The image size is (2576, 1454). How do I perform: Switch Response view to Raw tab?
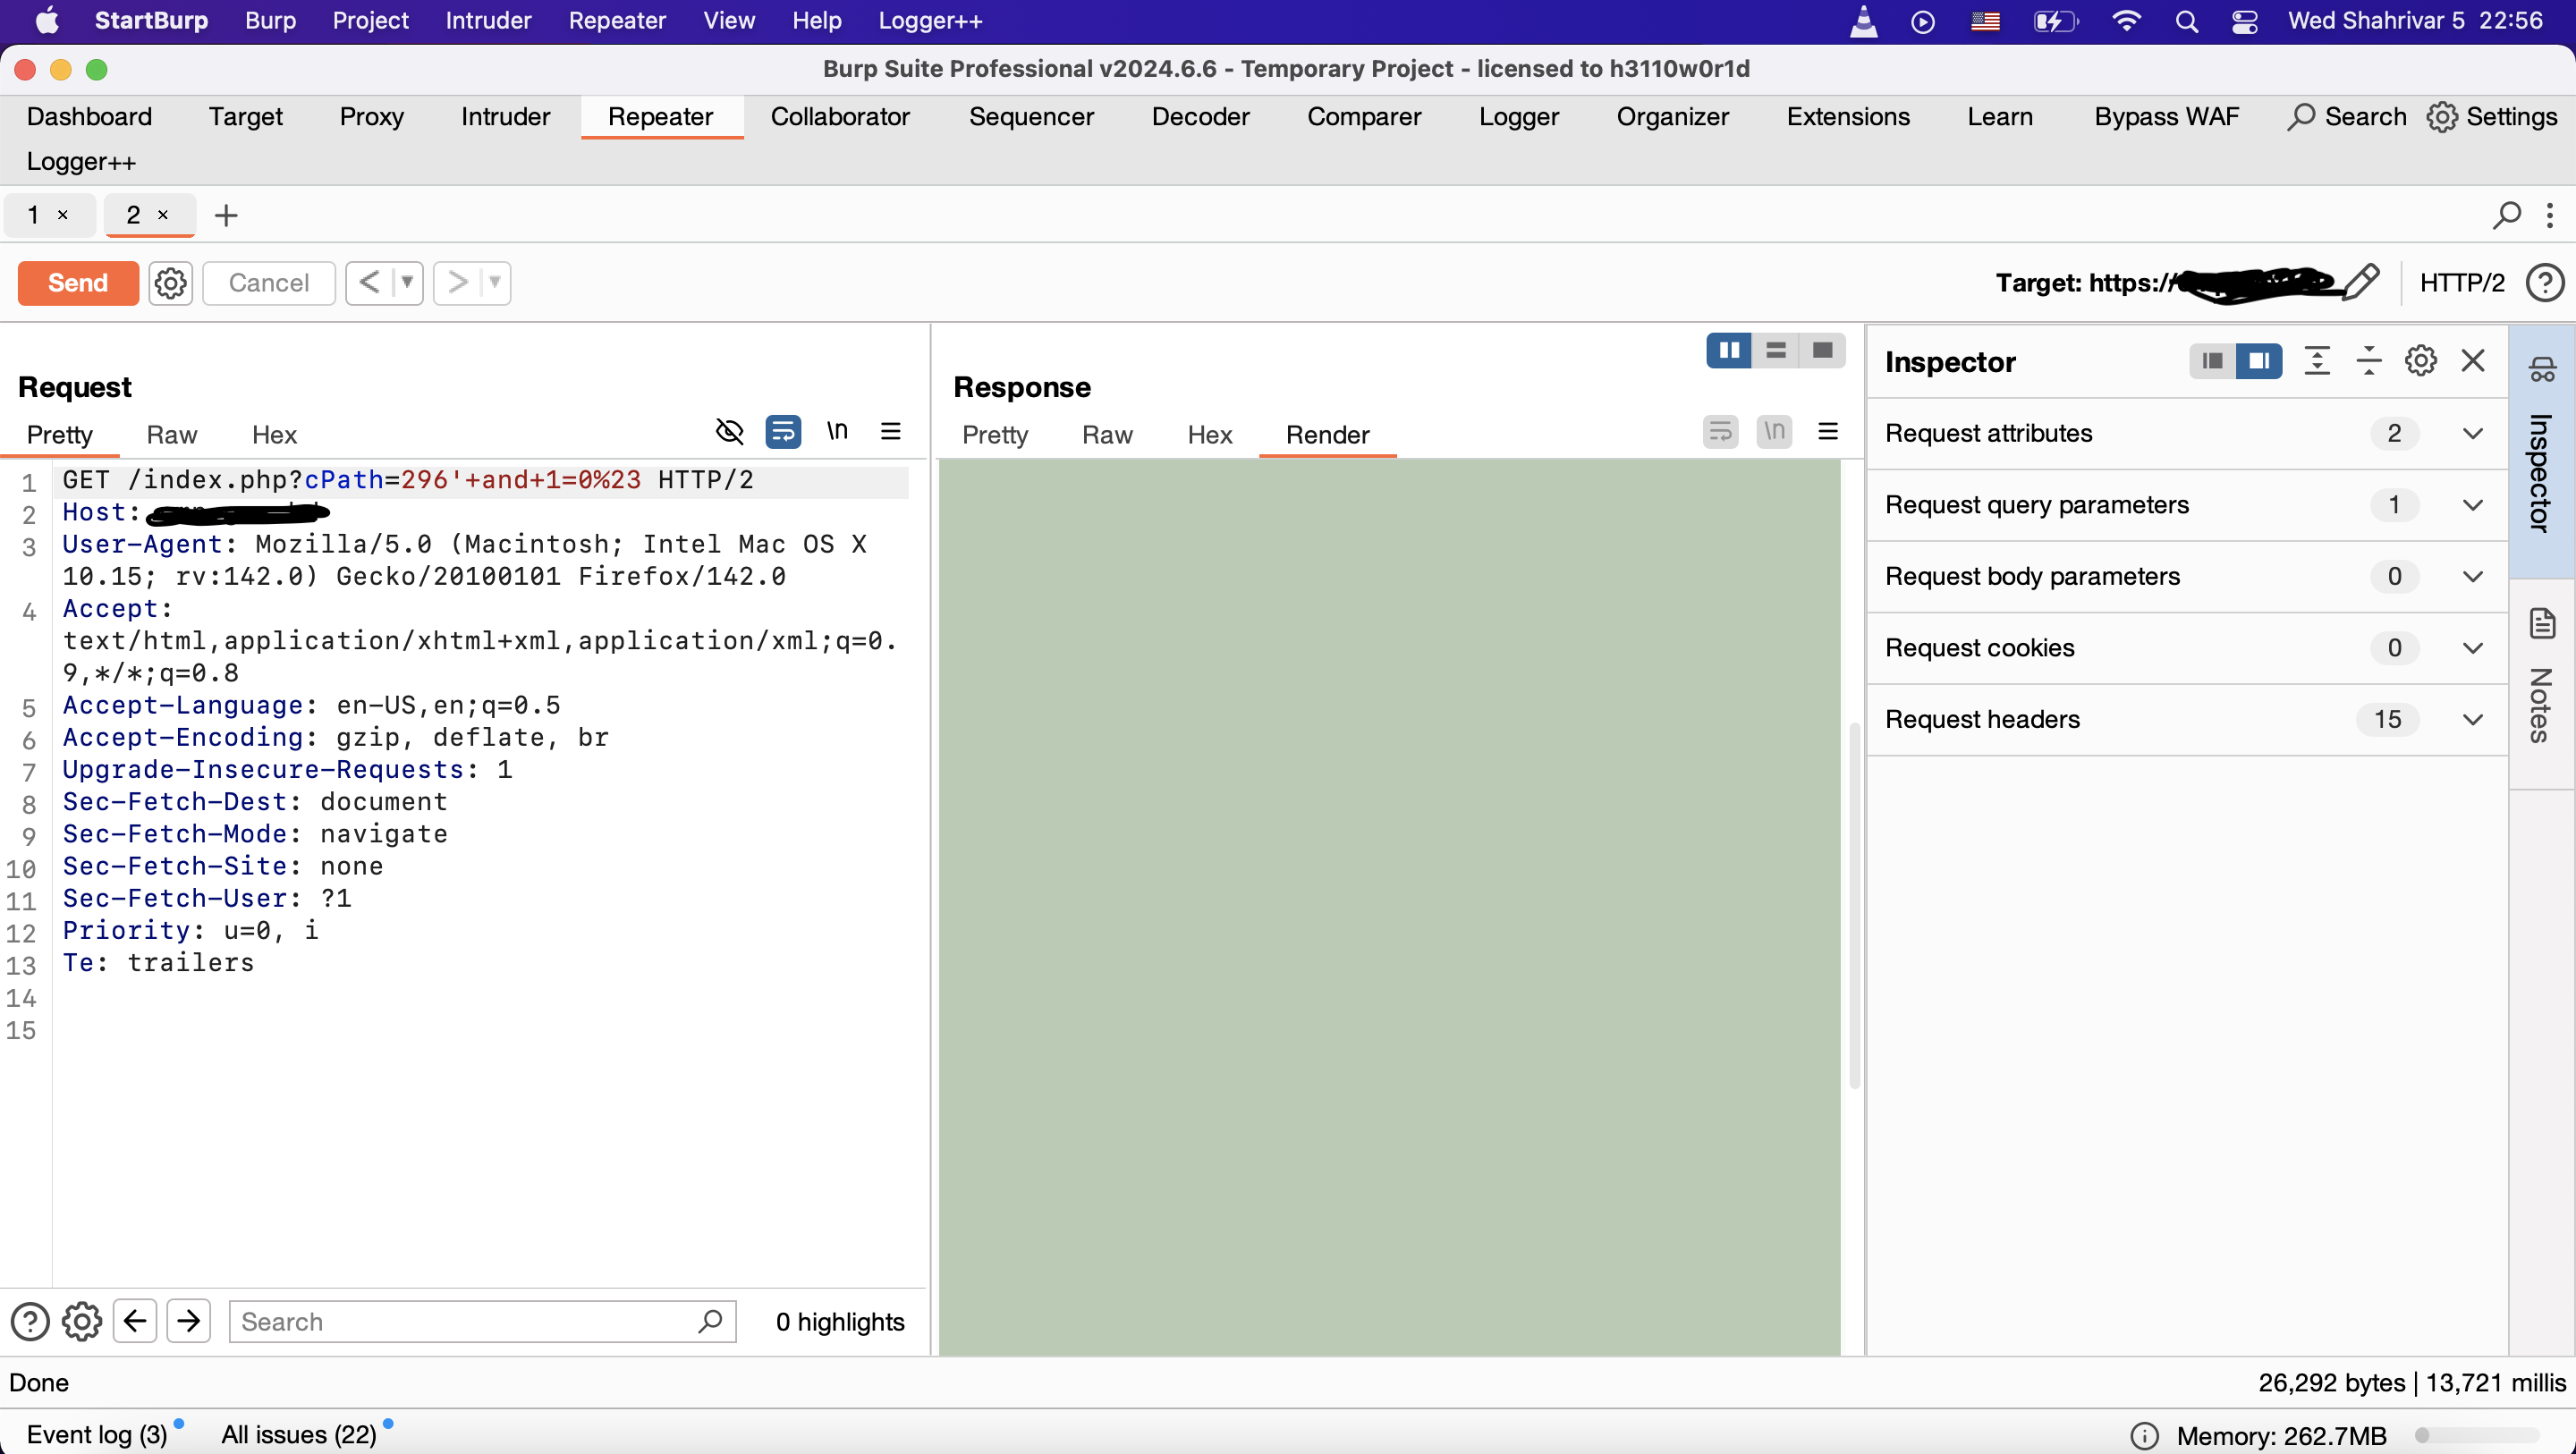pyautogui.click(x=1106, y=435)
